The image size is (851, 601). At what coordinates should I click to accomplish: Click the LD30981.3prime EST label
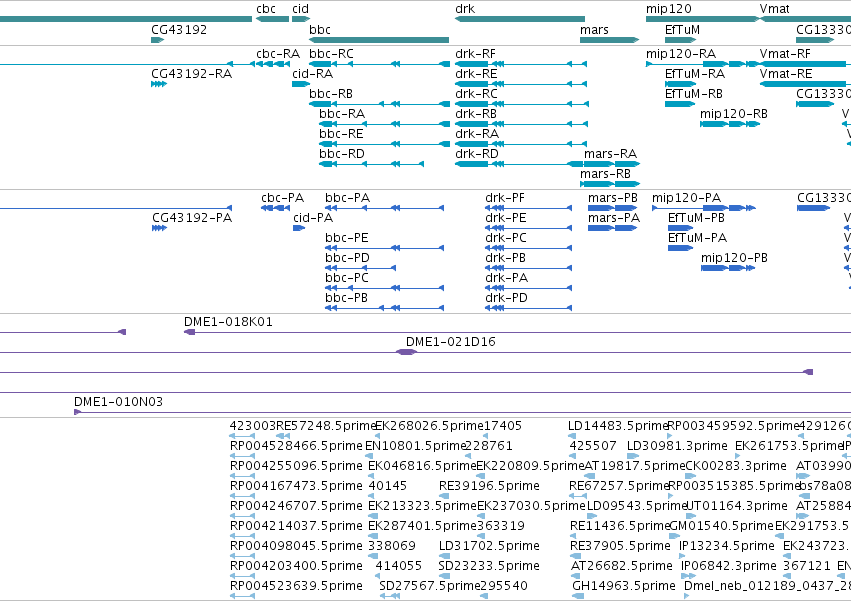click(x=677, y=446)
